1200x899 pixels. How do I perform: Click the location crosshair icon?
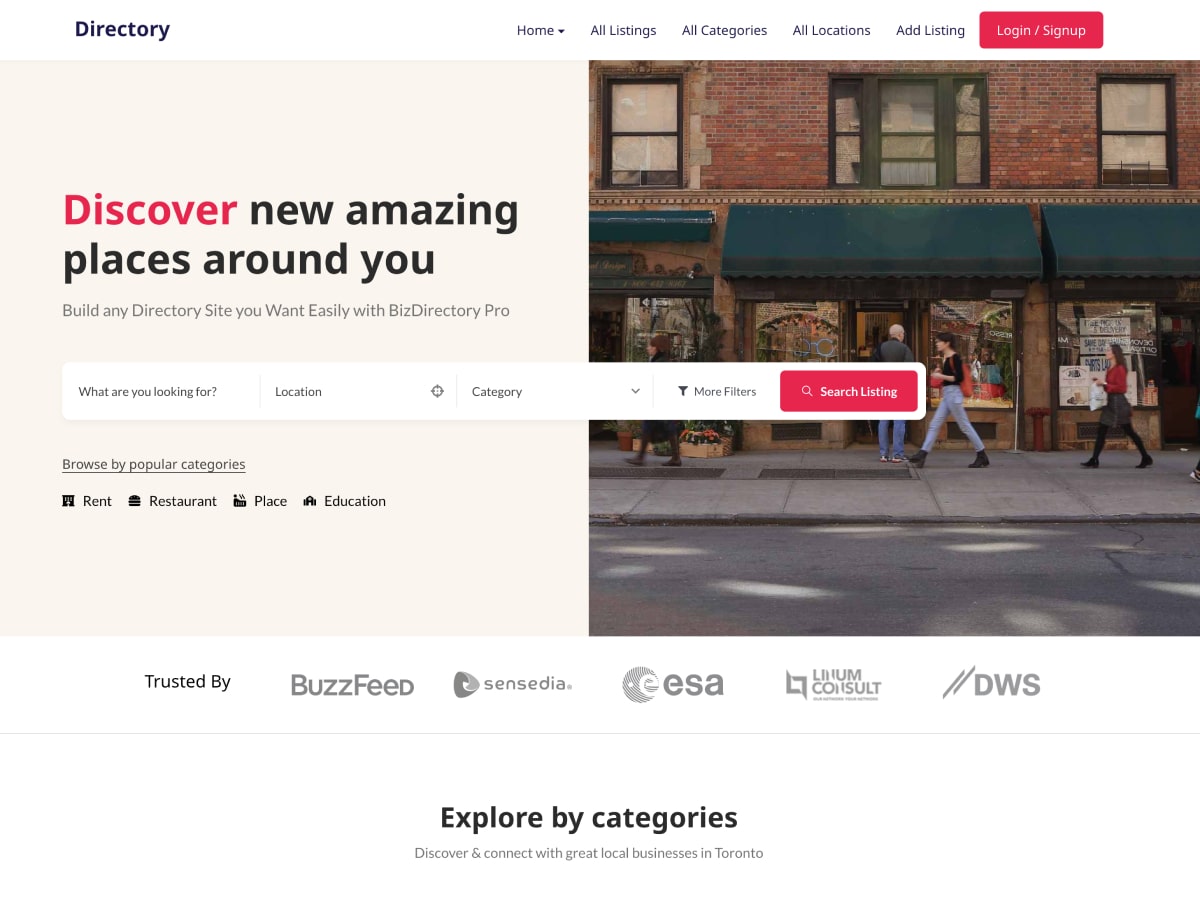pyautogui.click(x=437, y=391)
